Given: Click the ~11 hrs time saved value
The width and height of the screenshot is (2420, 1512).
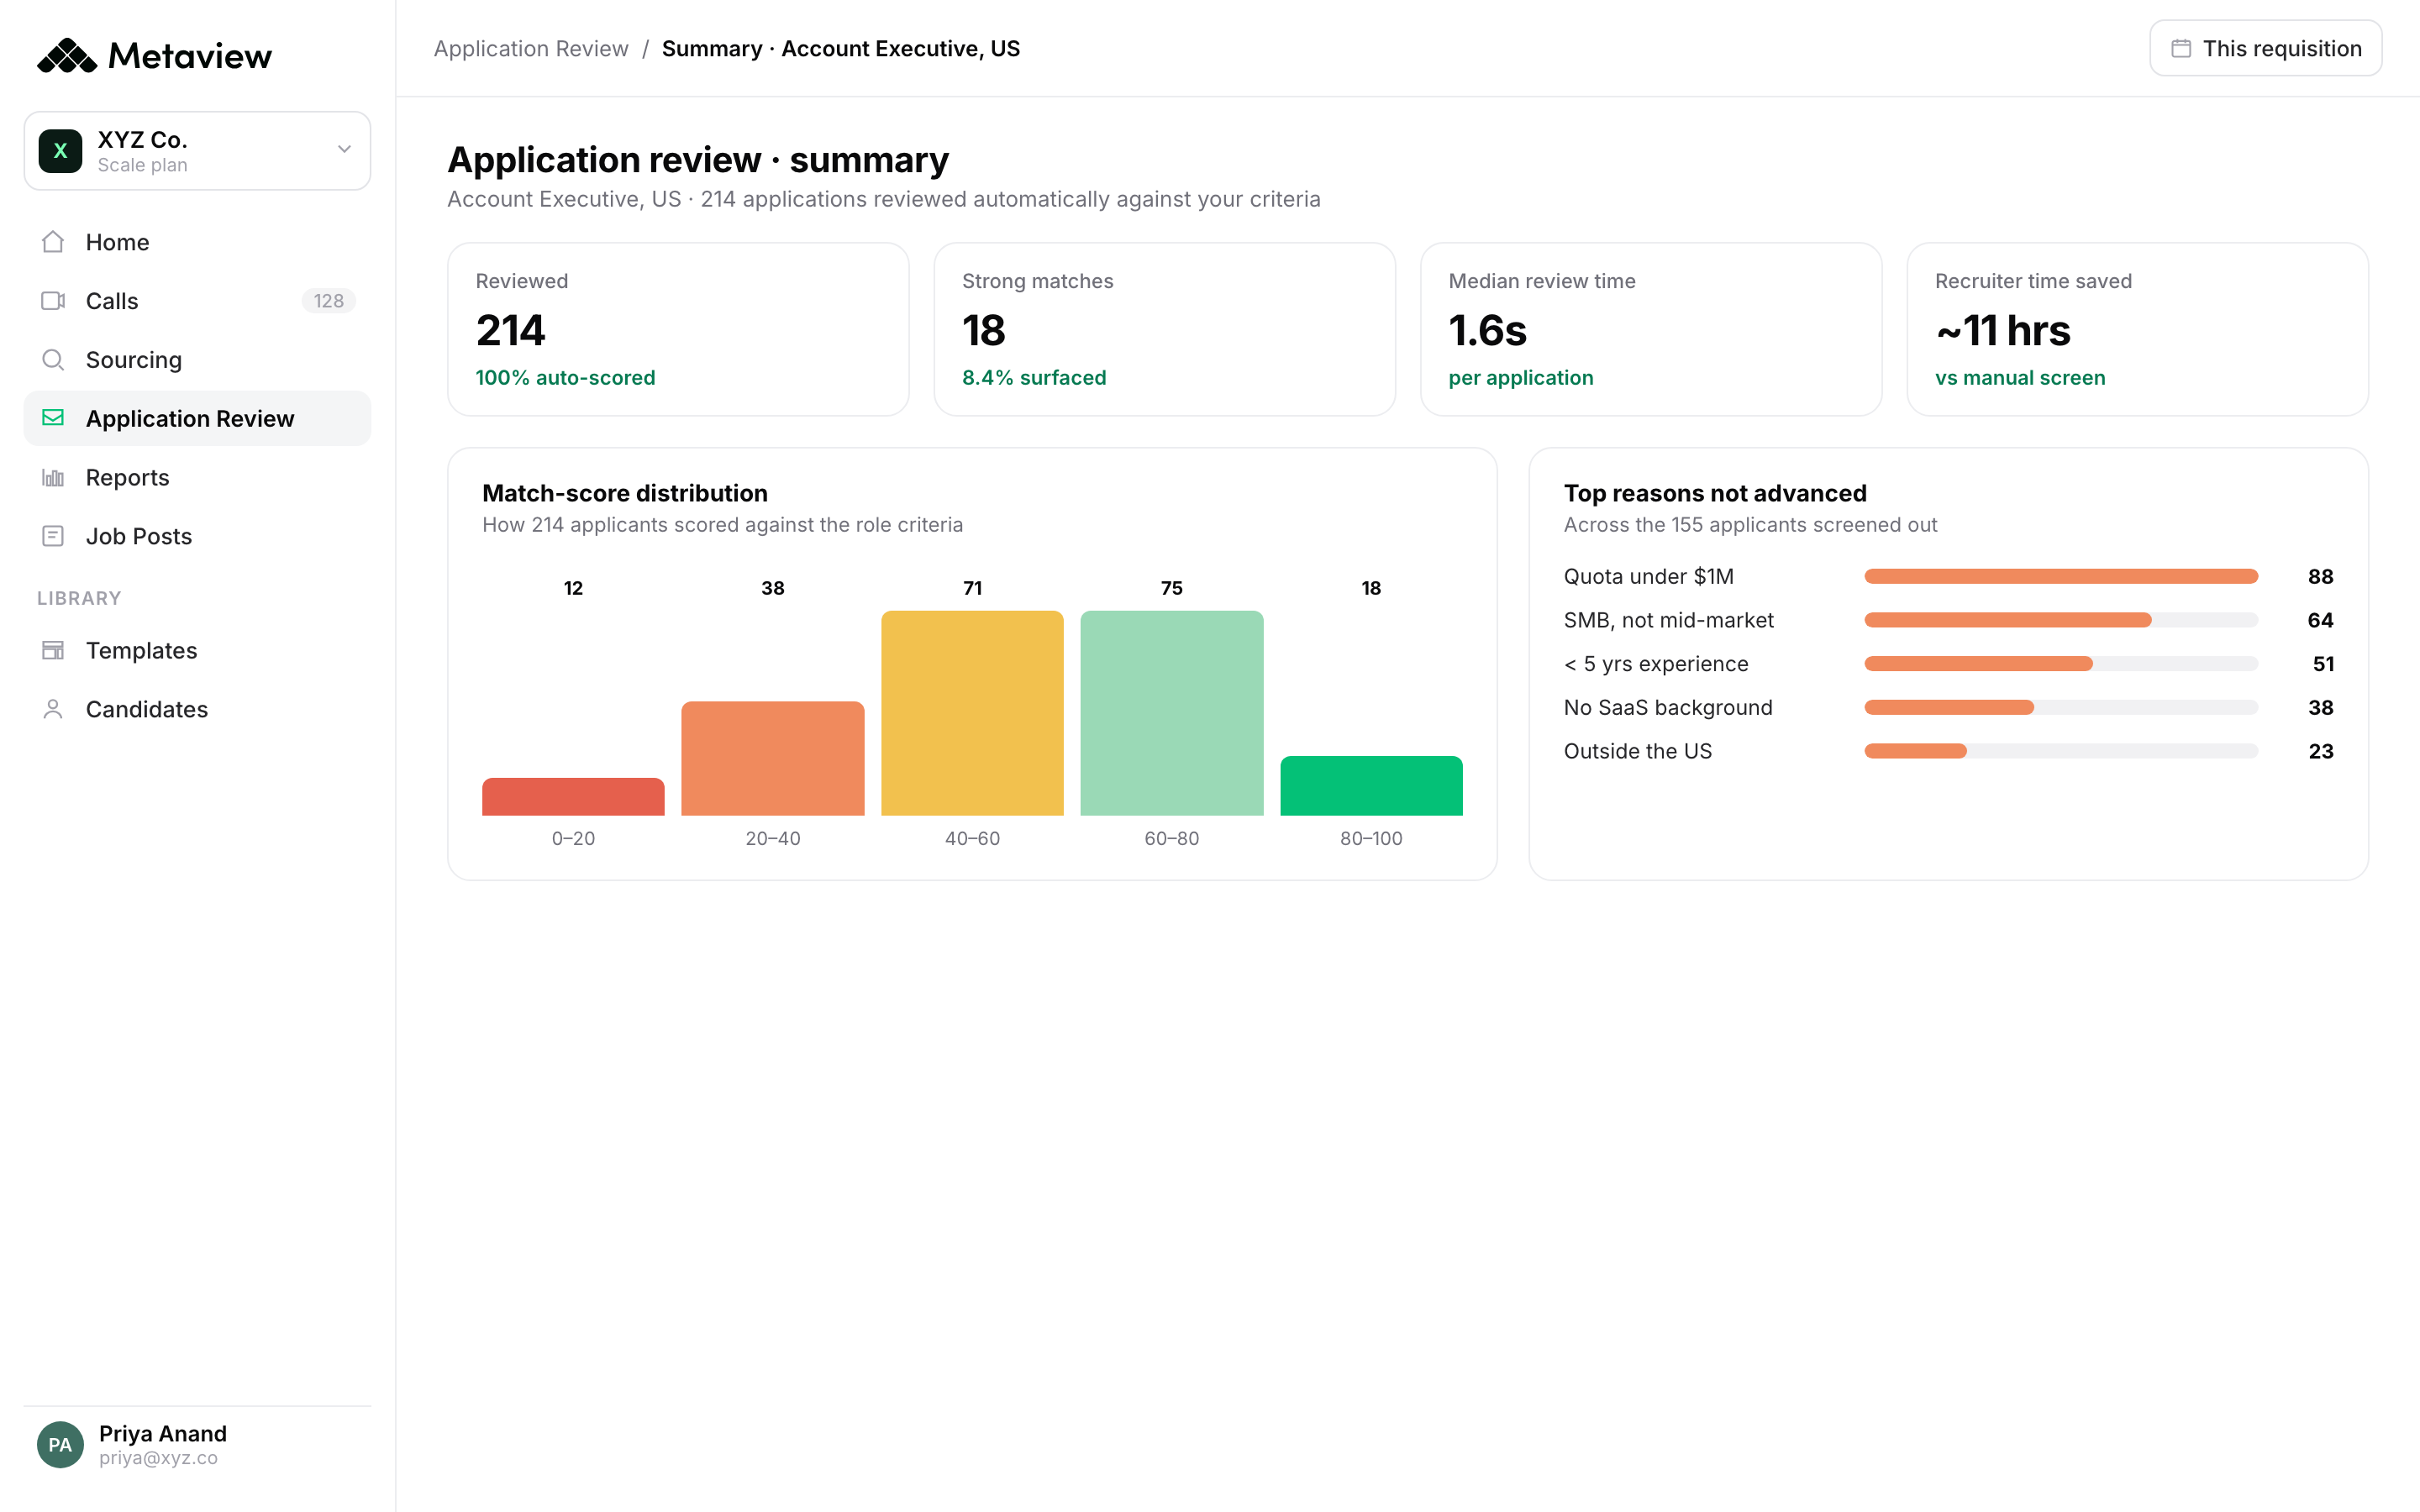Looking at the screenshot, I should click(2002, 331).
